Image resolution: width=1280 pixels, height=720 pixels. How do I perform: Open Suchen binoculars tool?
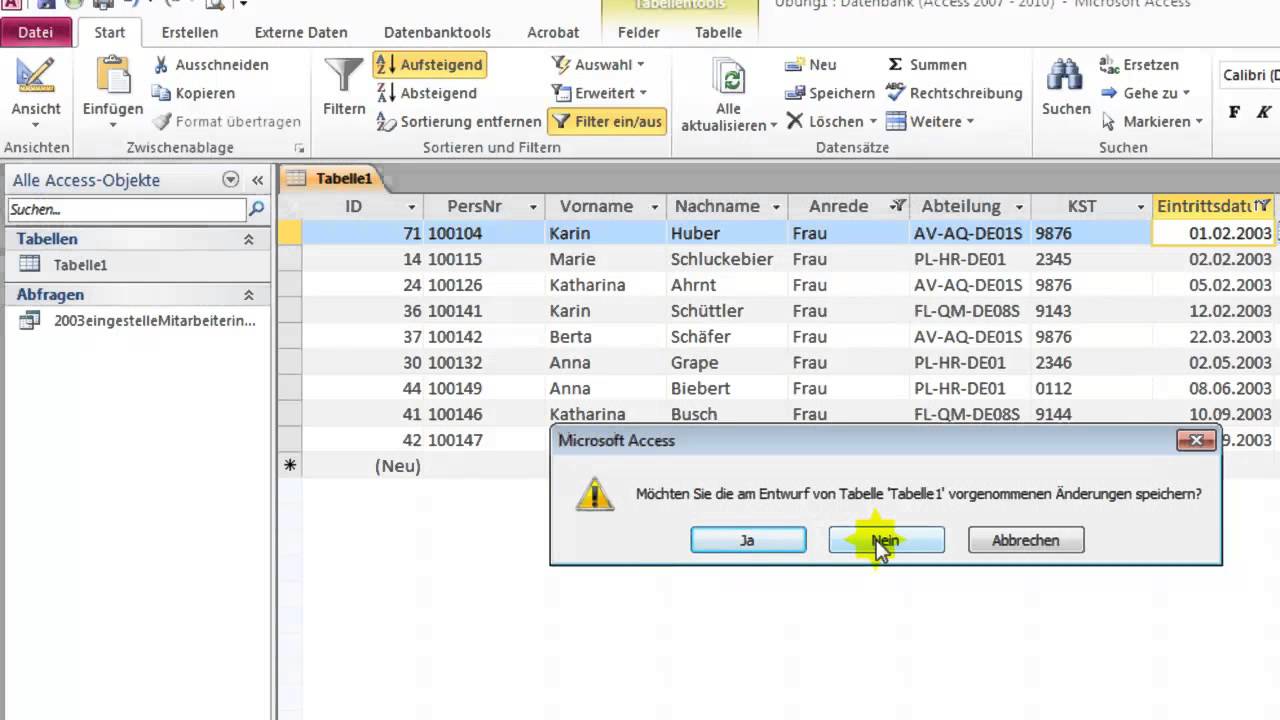1066,86
